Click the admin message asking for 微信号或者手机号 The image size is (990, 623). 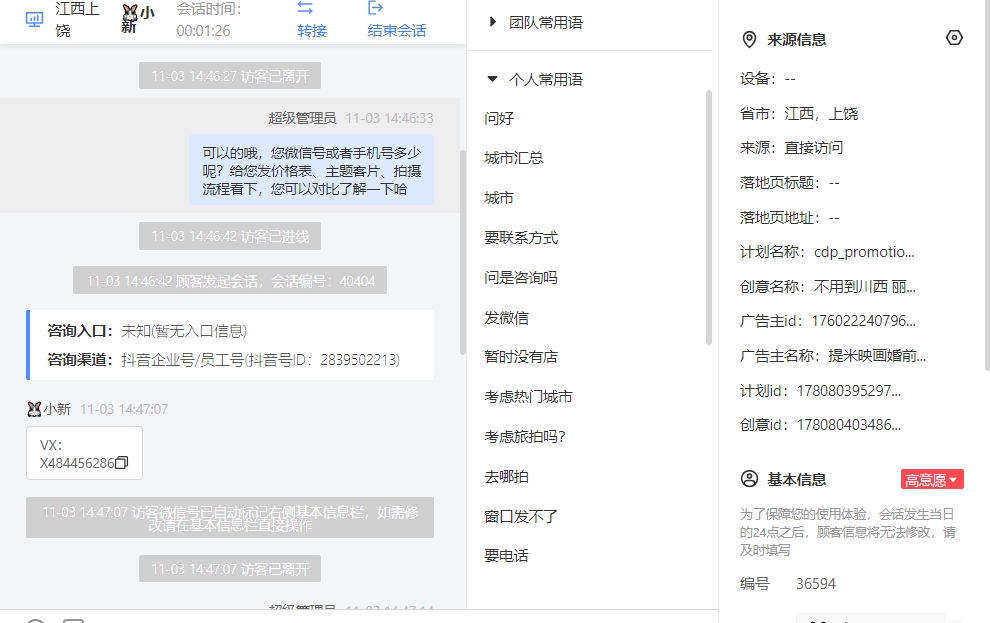[x=311, y=170]
